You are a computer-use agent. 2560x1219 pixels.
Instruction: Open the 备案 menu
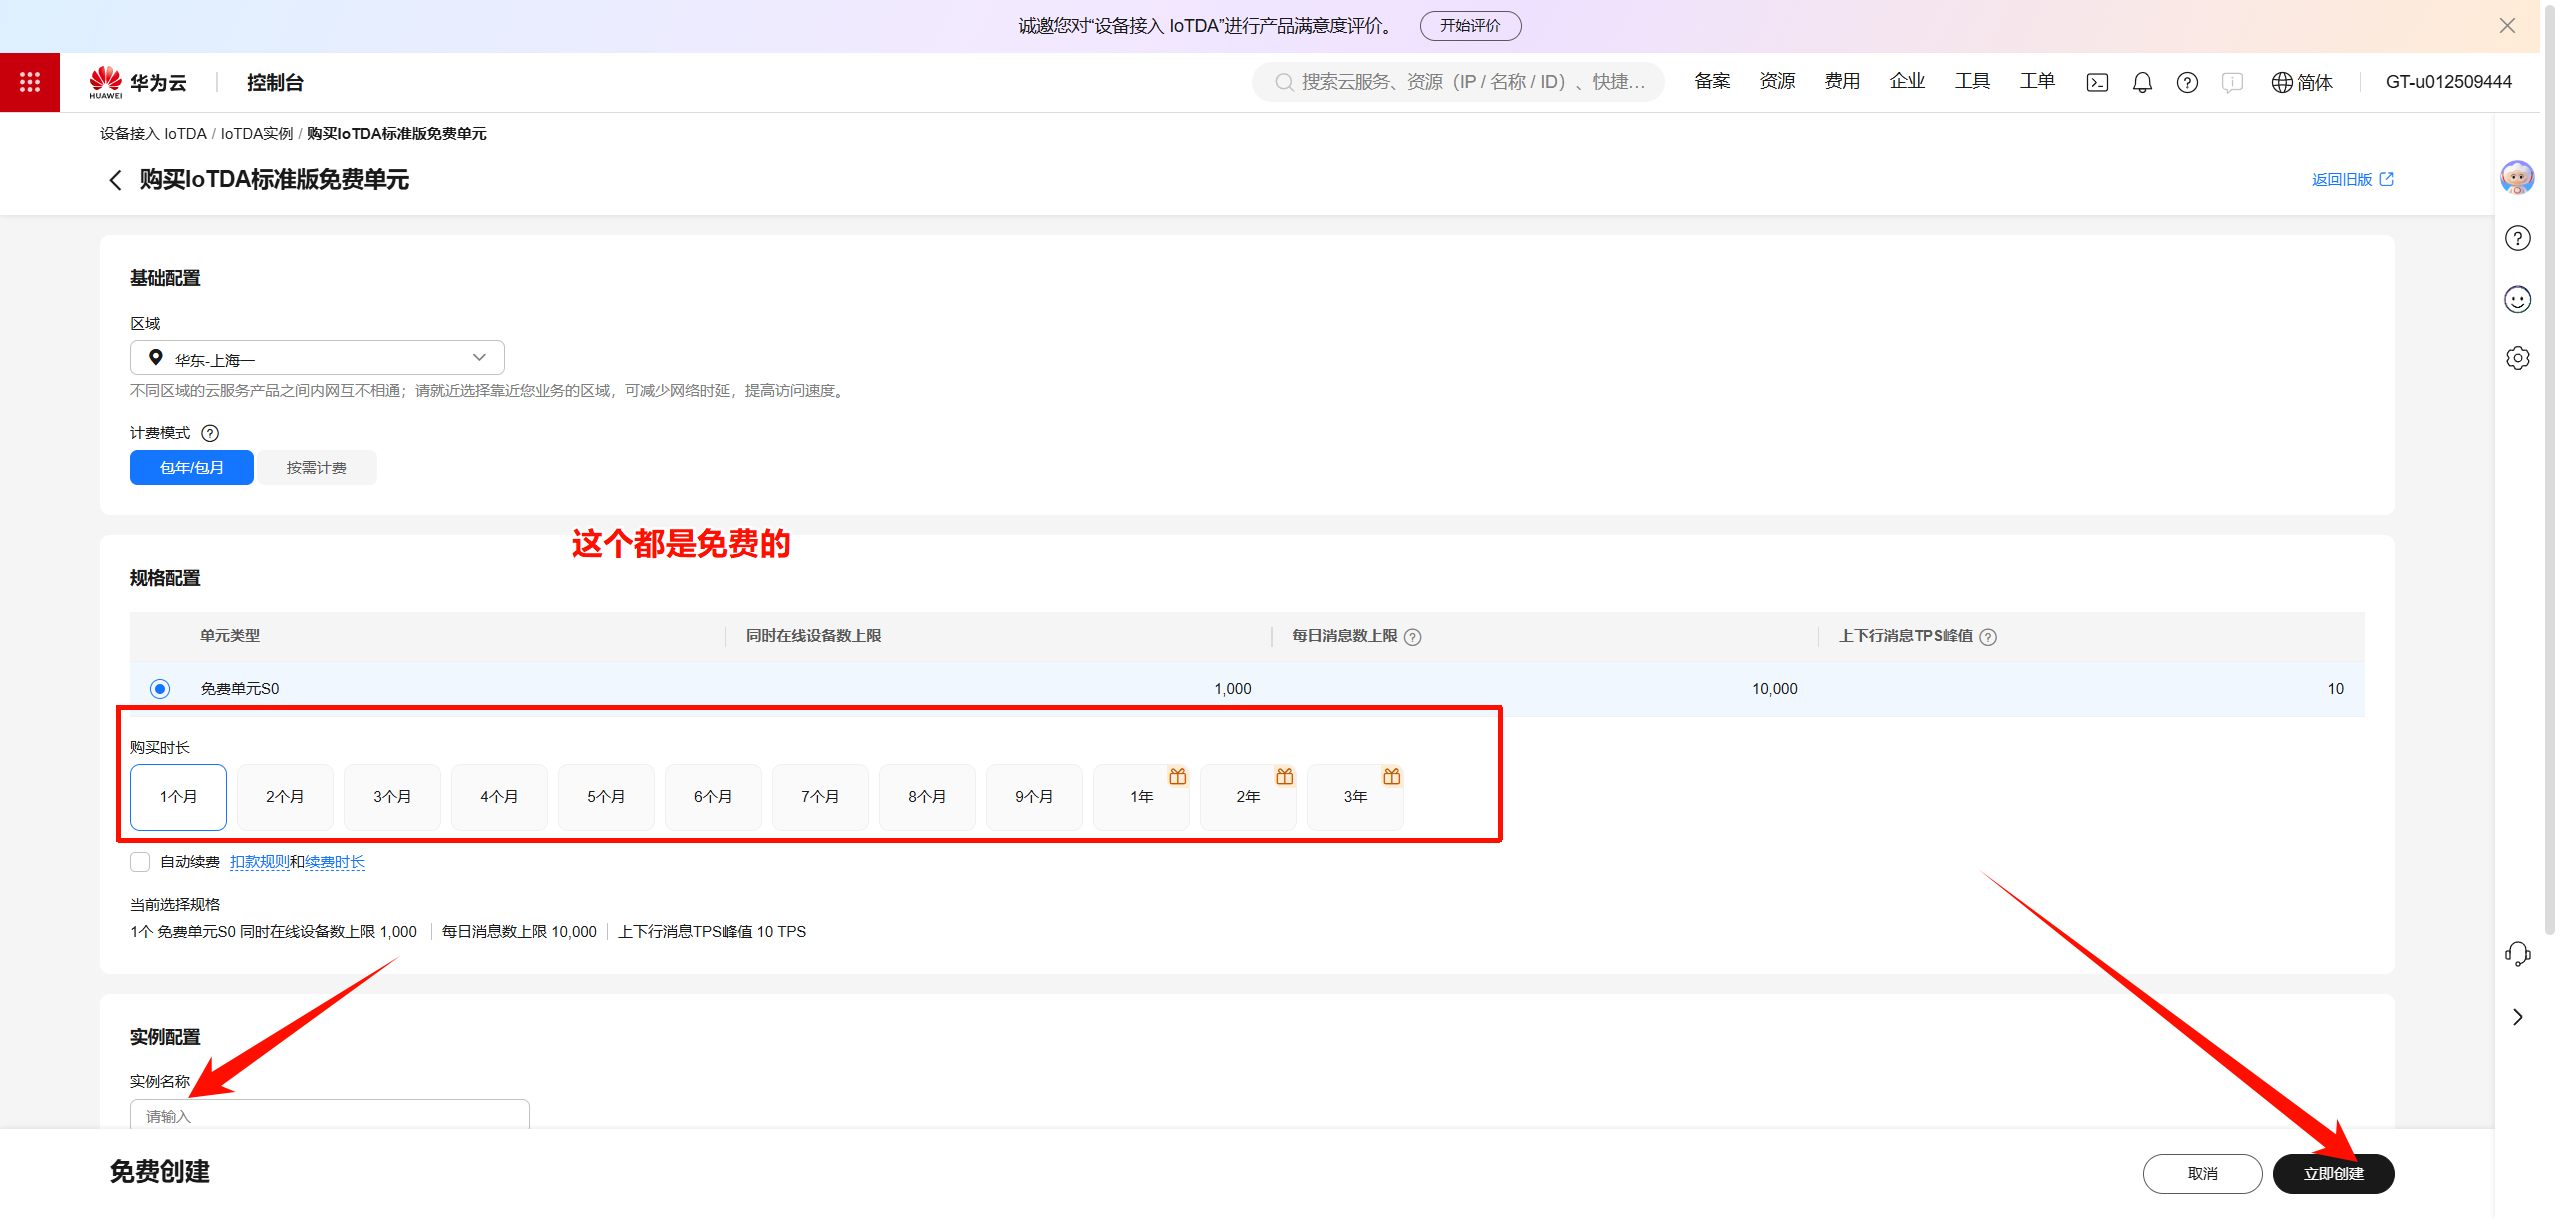(x=1712, y=81)
